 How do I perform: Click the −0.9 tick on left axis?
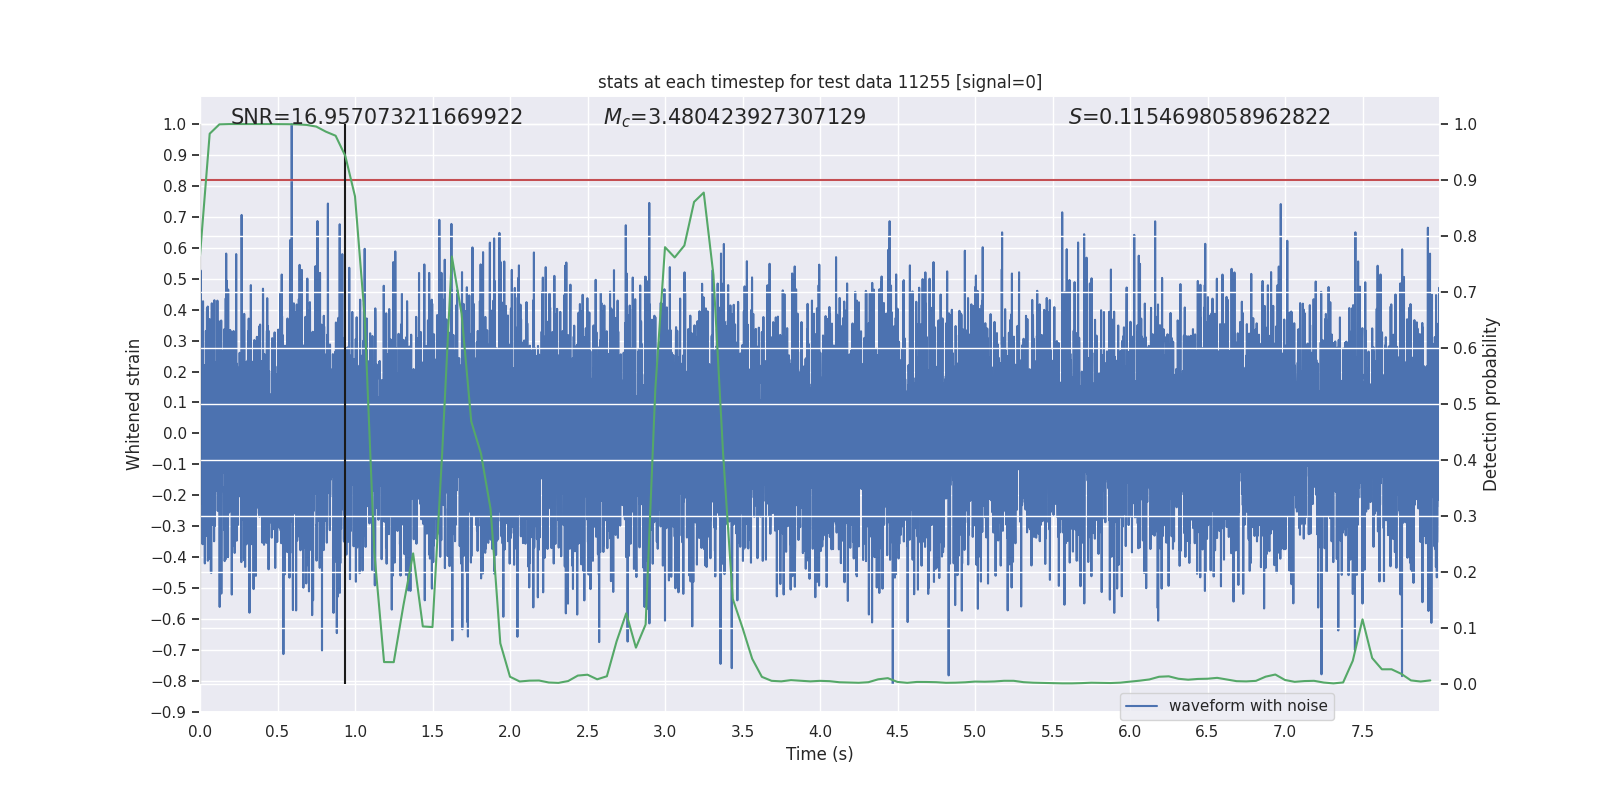(174, 712)
